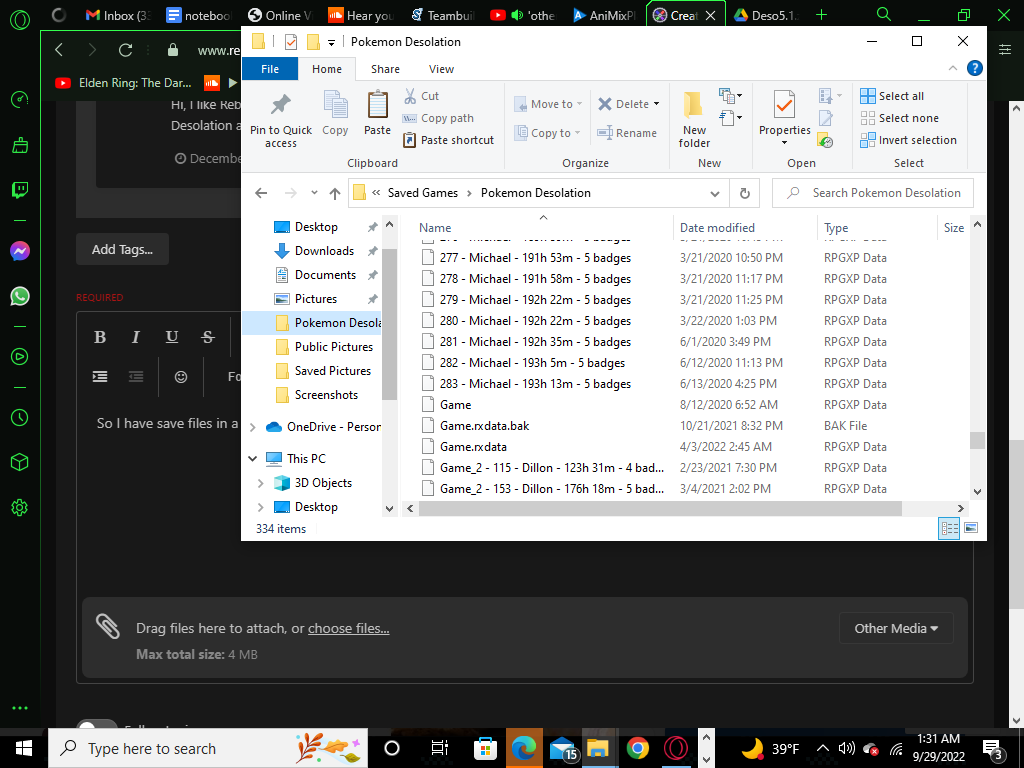Image resolution: width=1024 pixels, height=768 pixels.
Task: Click Rename in the Organize group
Action: [x=628, y=133]
